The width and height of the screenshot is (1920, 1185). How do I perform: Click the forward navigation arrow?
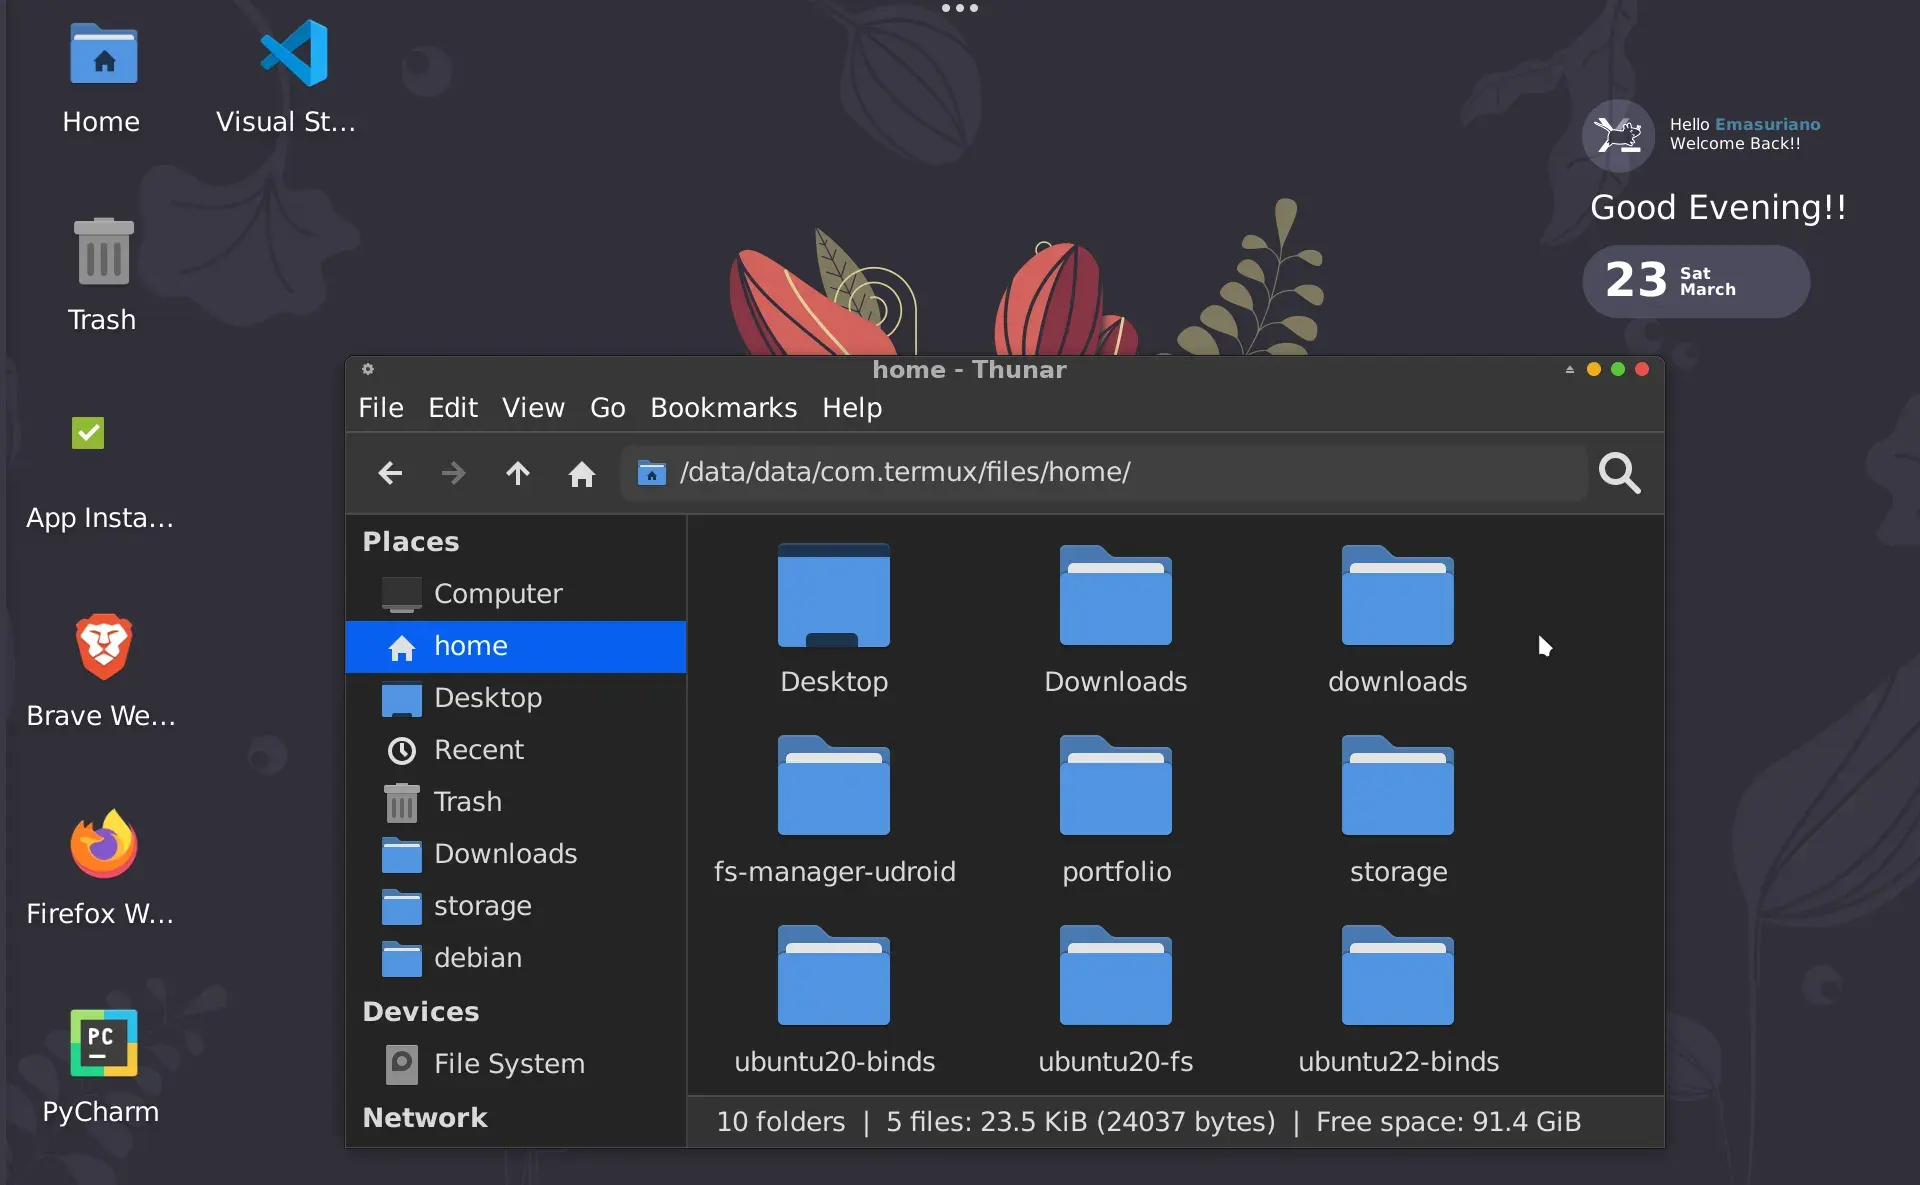(x=453, y=473)
